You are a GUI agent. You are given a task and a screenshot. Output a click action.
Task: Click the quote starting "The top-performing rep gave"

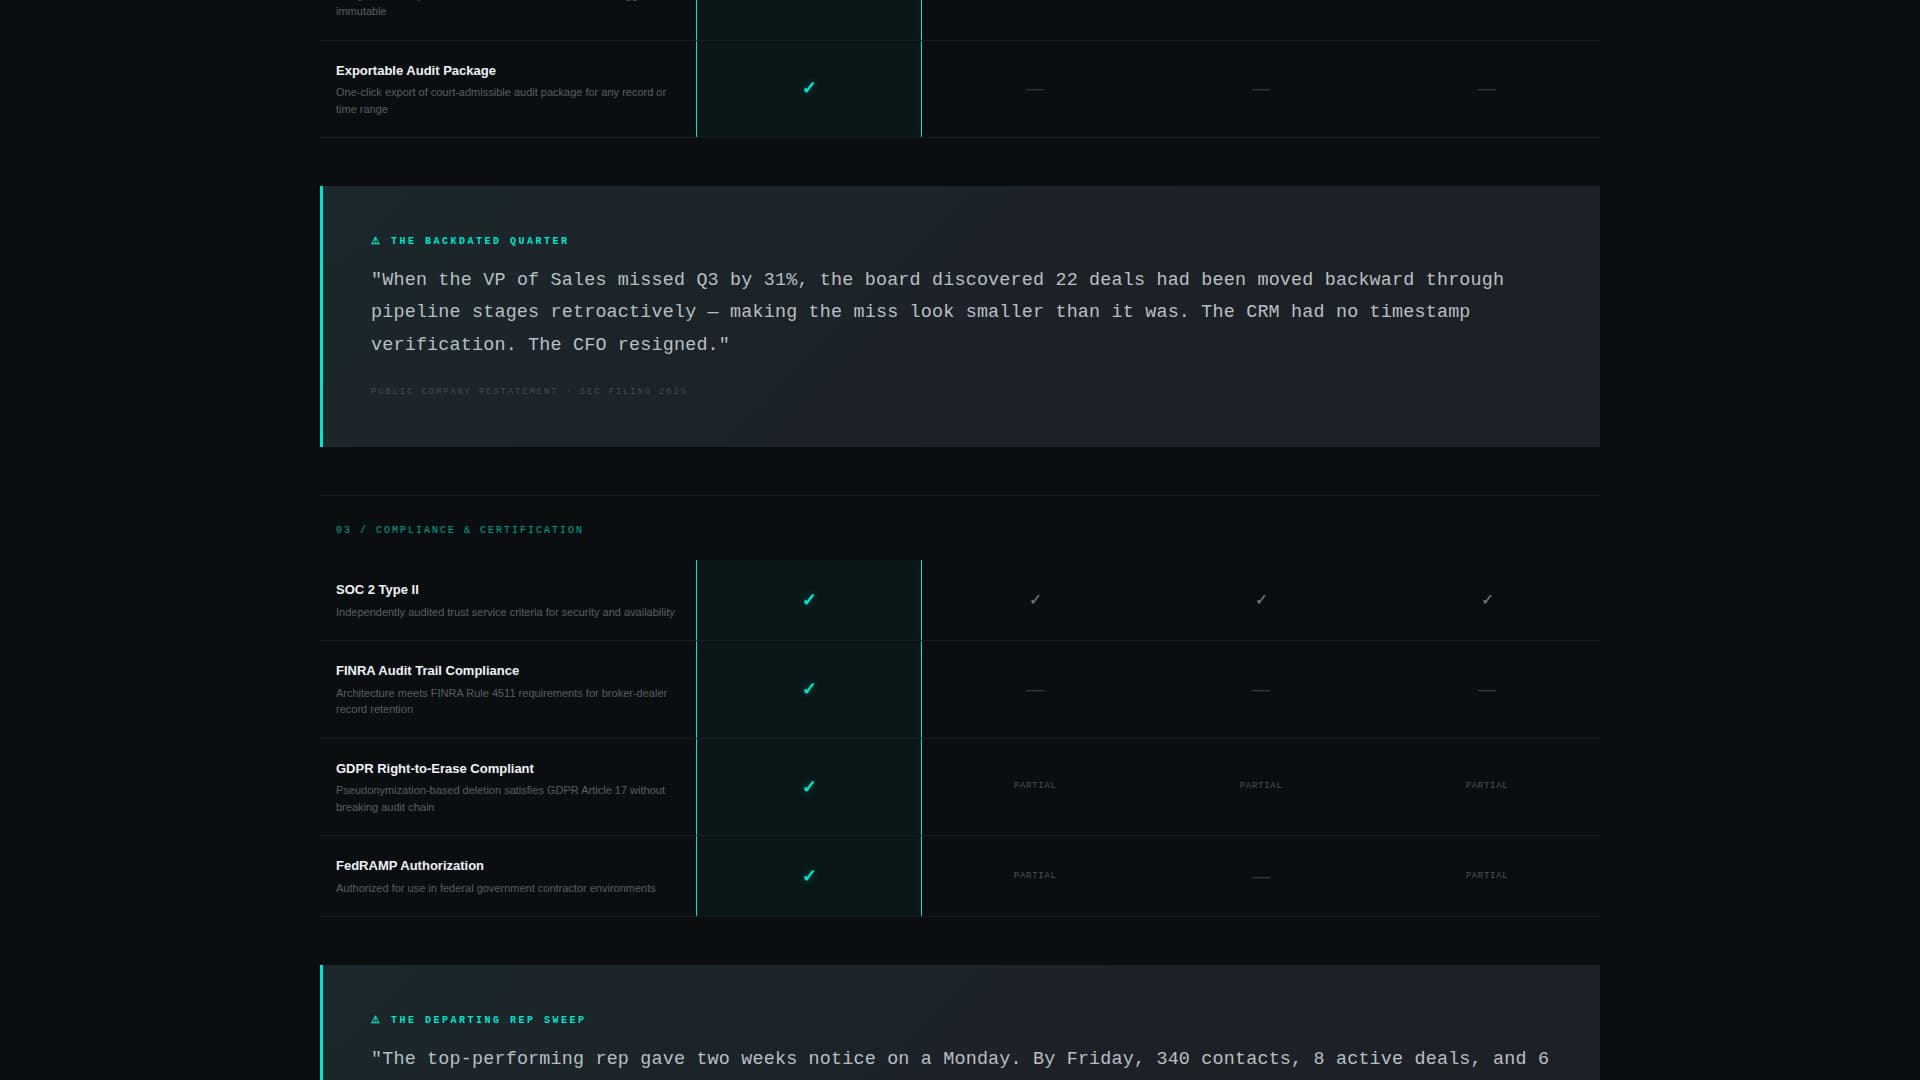[960, 1059]
